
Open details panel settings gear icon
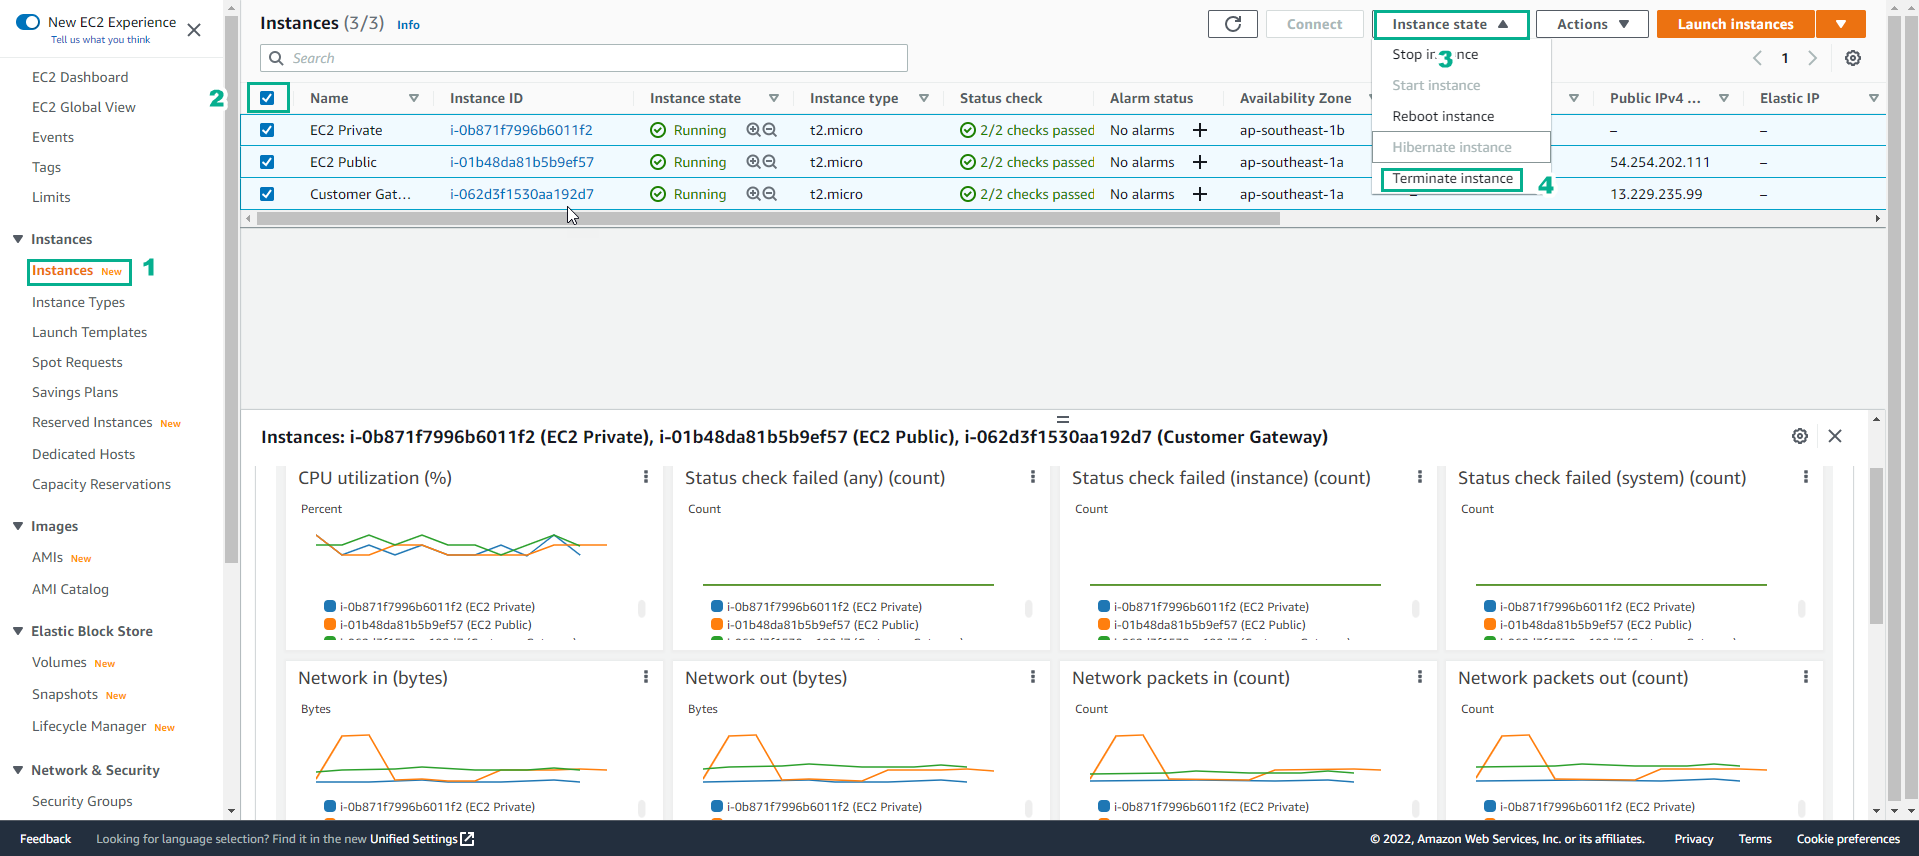pos(1800,436)
